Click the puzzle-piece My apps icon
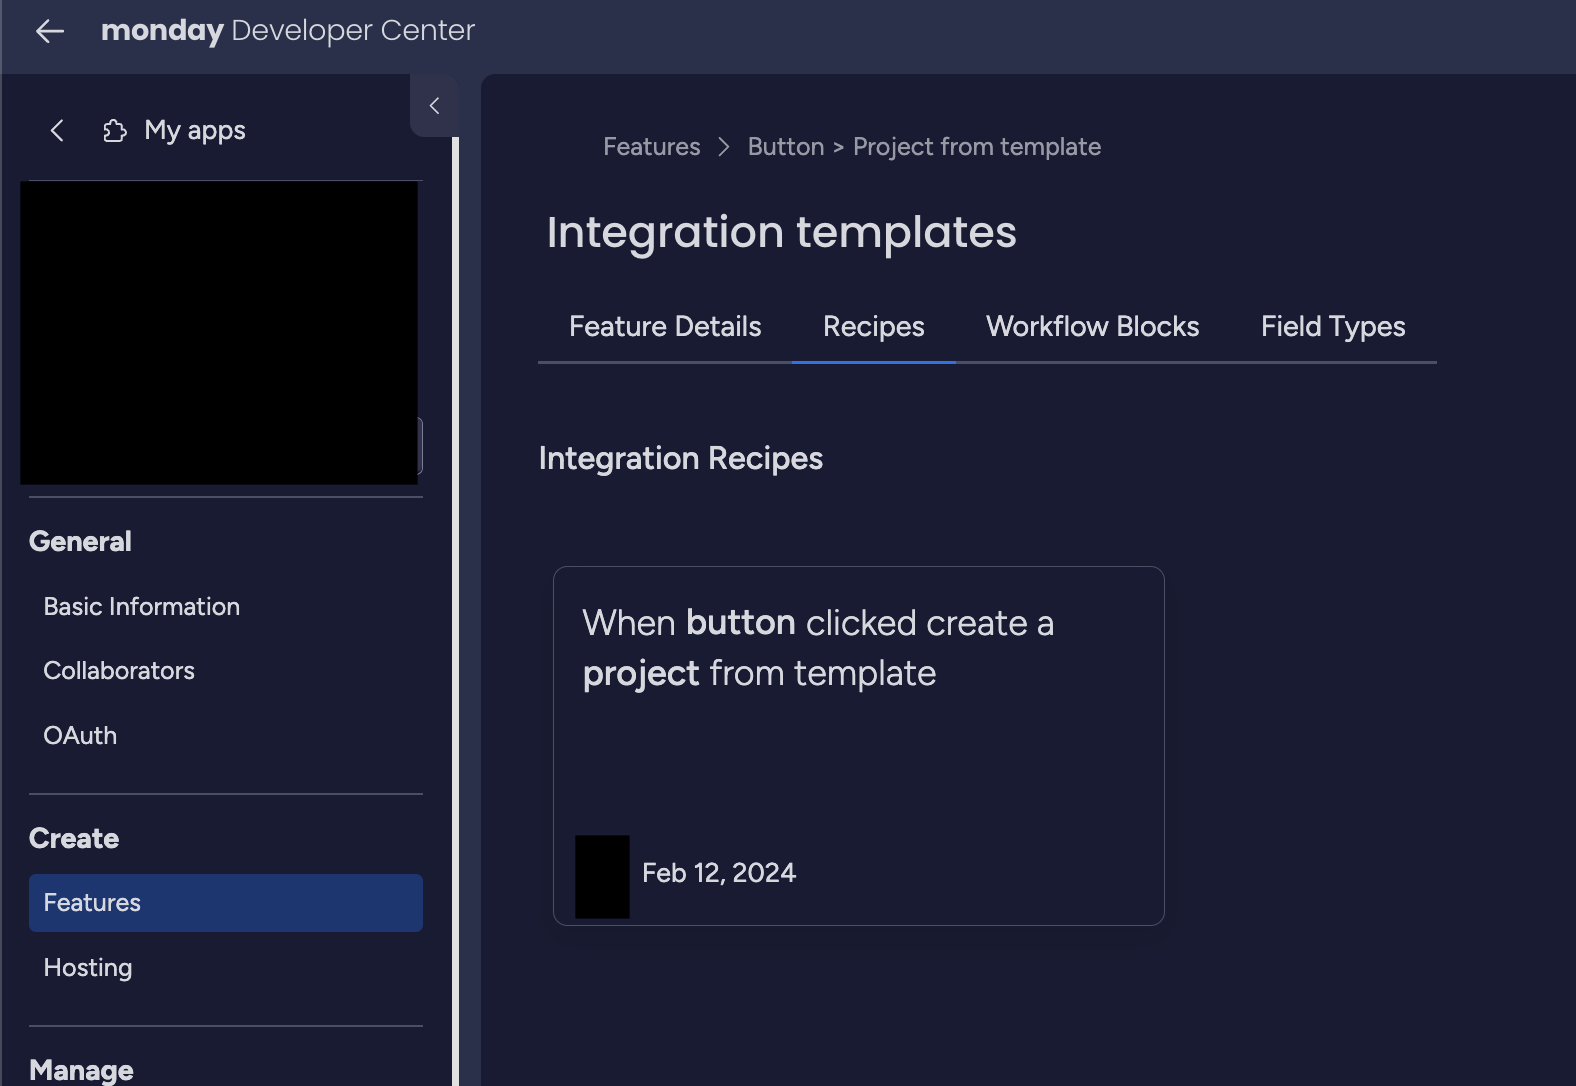The image size is (1576, 1086). point(115,130)
